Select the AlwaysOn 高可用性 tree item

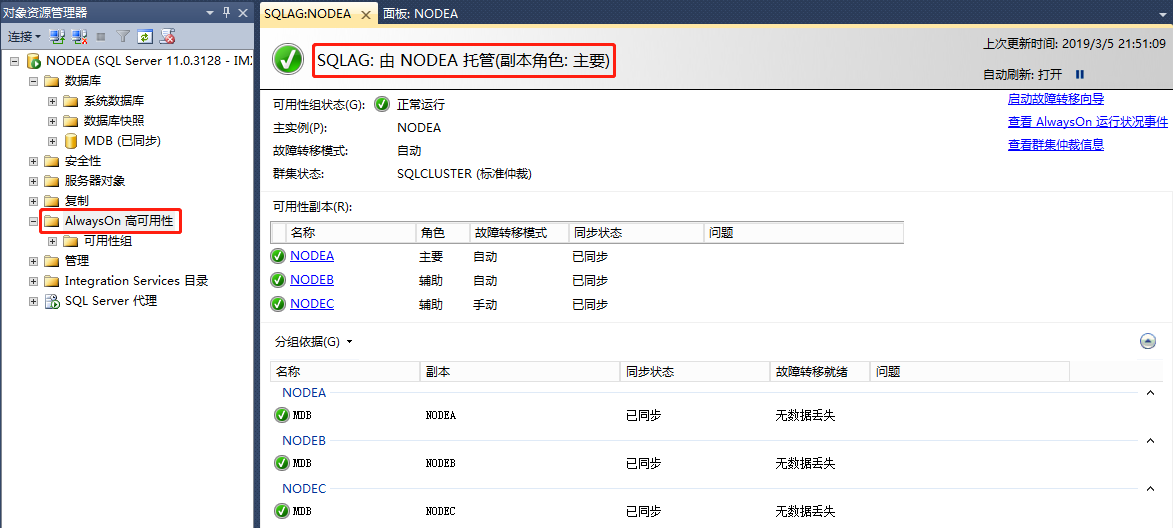118,221
